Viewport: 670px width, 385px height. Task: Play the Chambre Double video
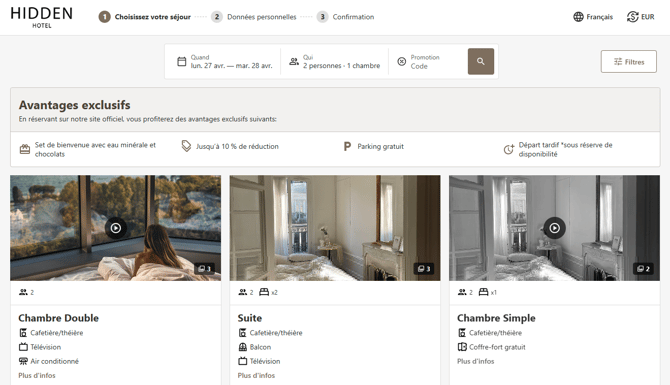[x=116, y=228]
